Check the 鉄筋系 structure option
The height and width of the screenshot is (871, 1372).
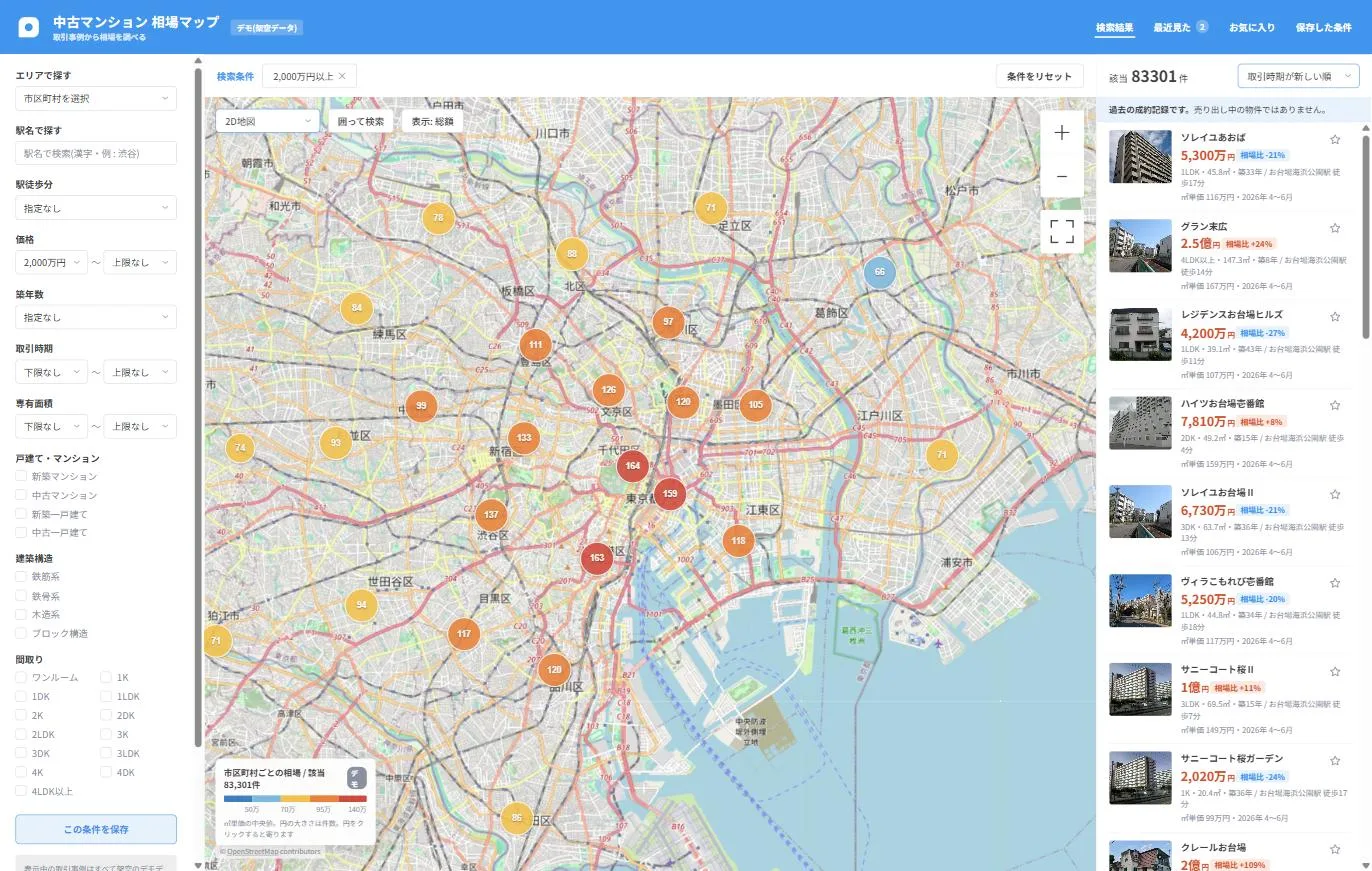pyautogui.click(x=21, y=577)
